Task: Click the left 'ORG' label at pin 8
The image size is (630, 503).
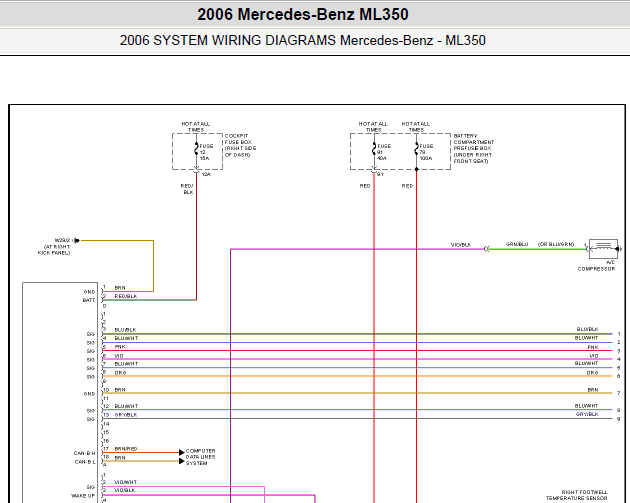Action: pyautogui.click(x=120, y=373)
